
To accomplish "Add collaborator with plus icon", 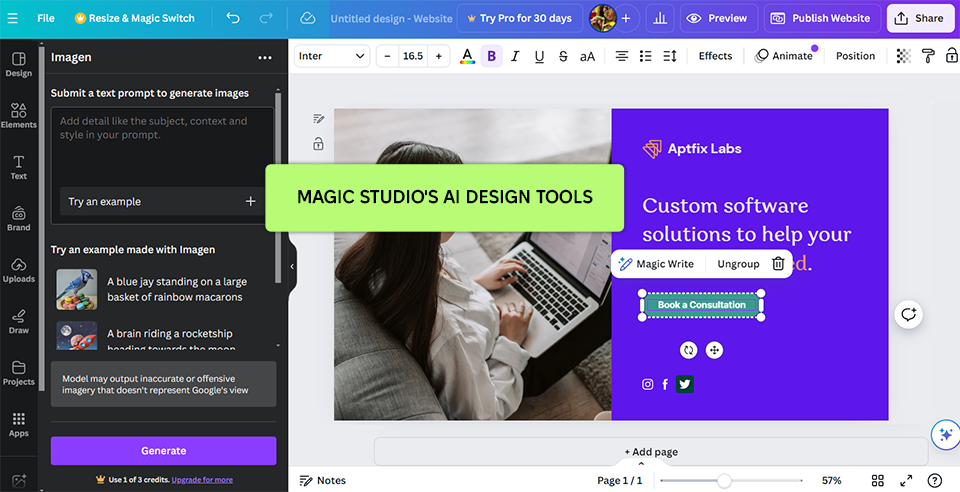I will click(626, 18).
